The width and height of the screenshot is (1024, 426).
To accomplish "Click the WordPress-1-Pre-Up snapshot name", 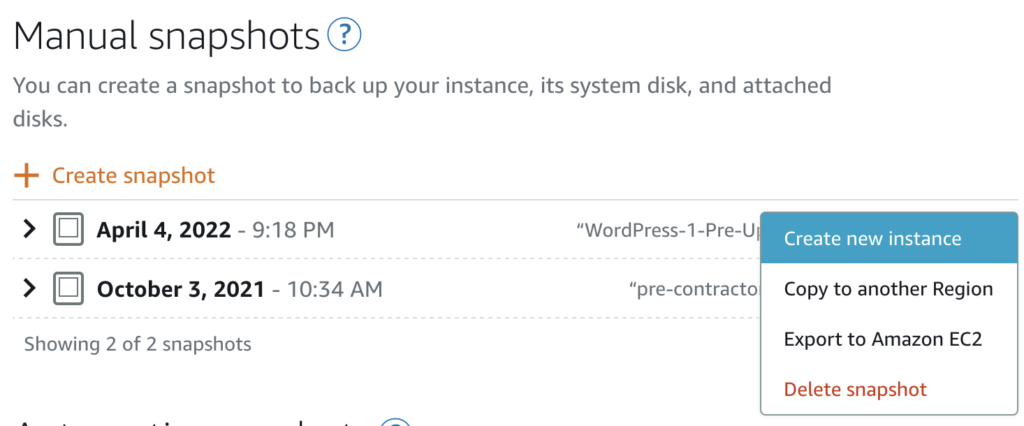I will pos(668,231).
